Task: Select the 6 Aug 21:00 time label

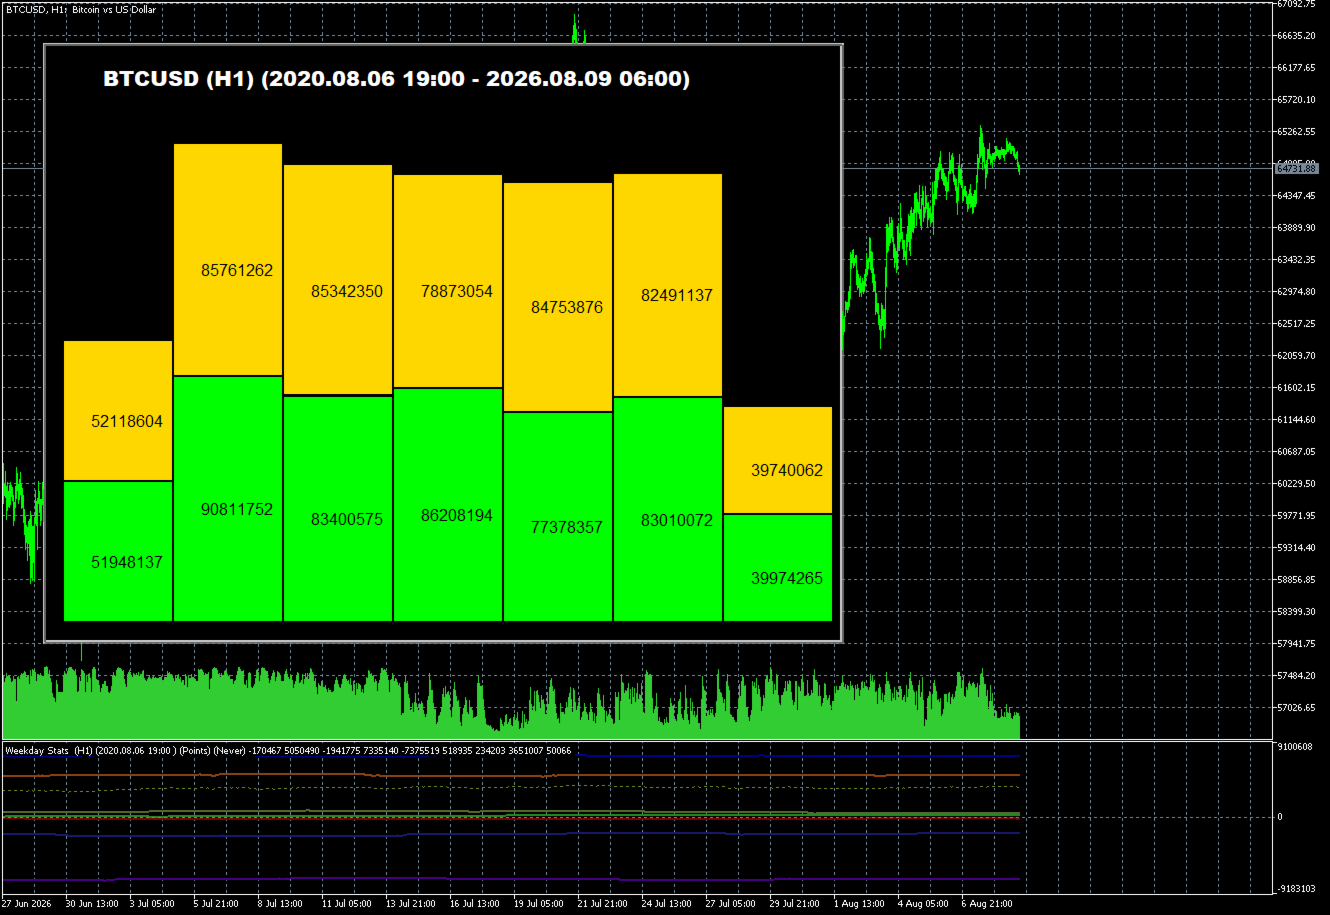Action: pyautogui.click(x=987, y=904)
